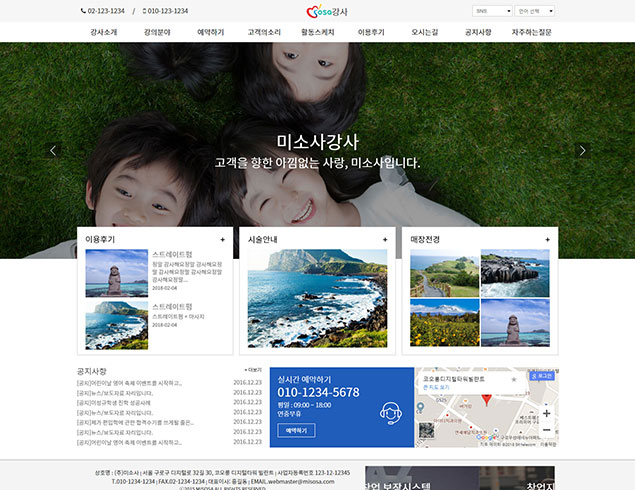Open gallery photo of yellow flower field
635x490 pixels.
tap(444, 323)
